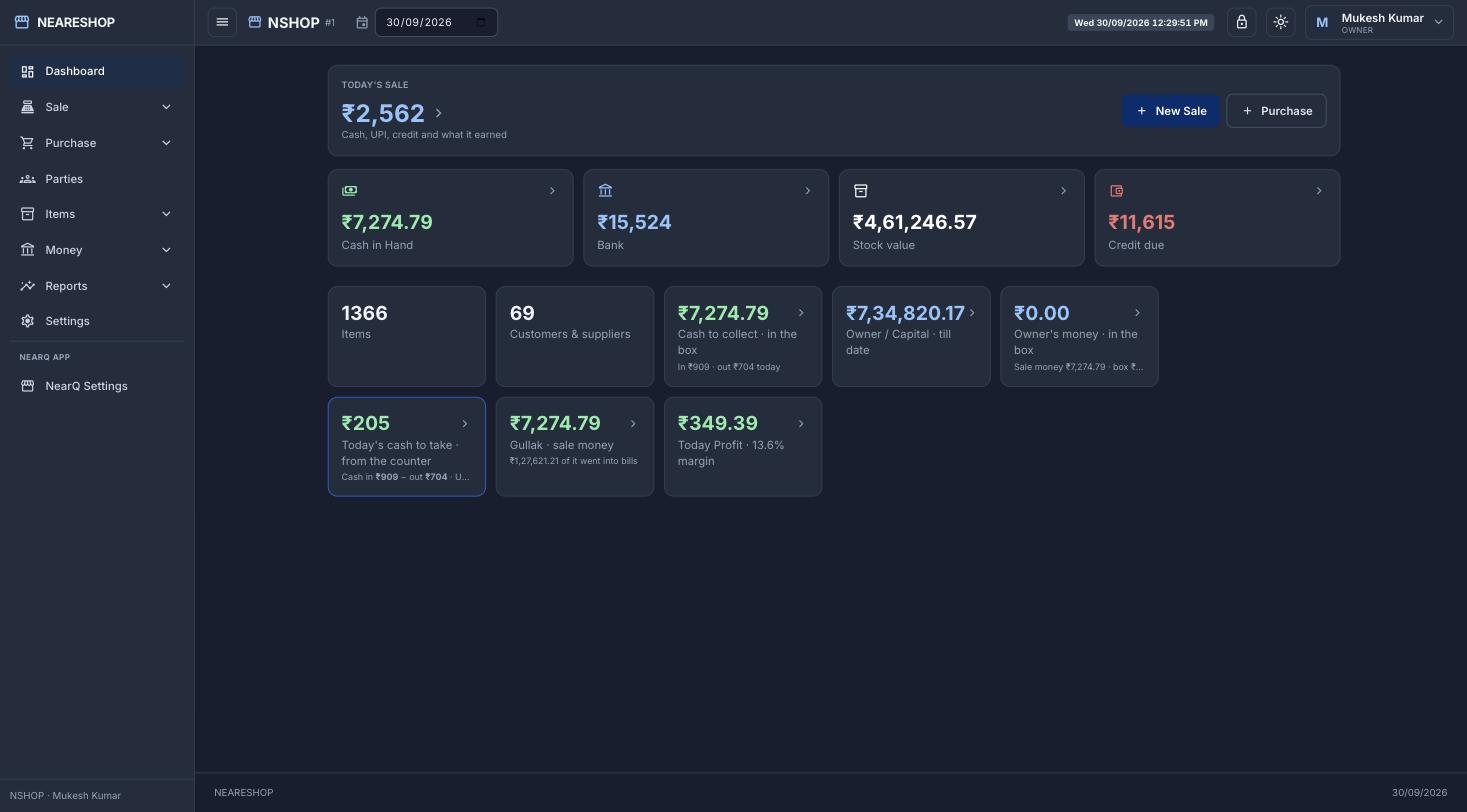1467x812 pixels.
Task: Expand the Sale menu chevron
Action: [166, 107]
